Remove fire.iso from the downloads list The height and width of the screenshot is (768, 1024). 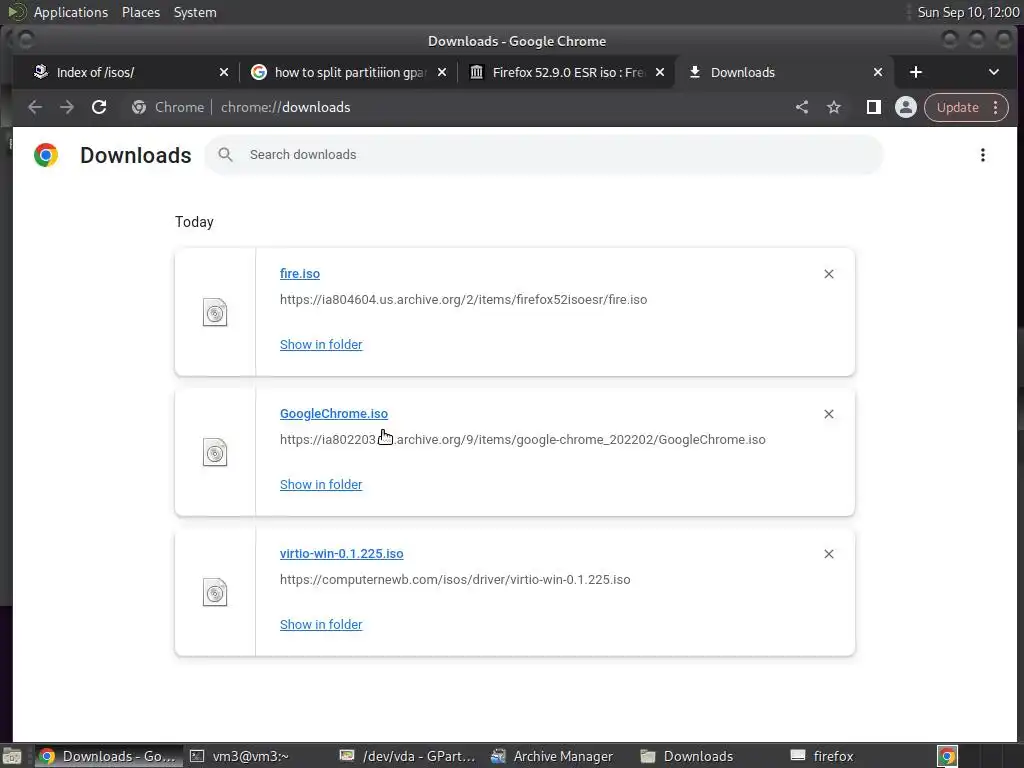click(829, 274)
